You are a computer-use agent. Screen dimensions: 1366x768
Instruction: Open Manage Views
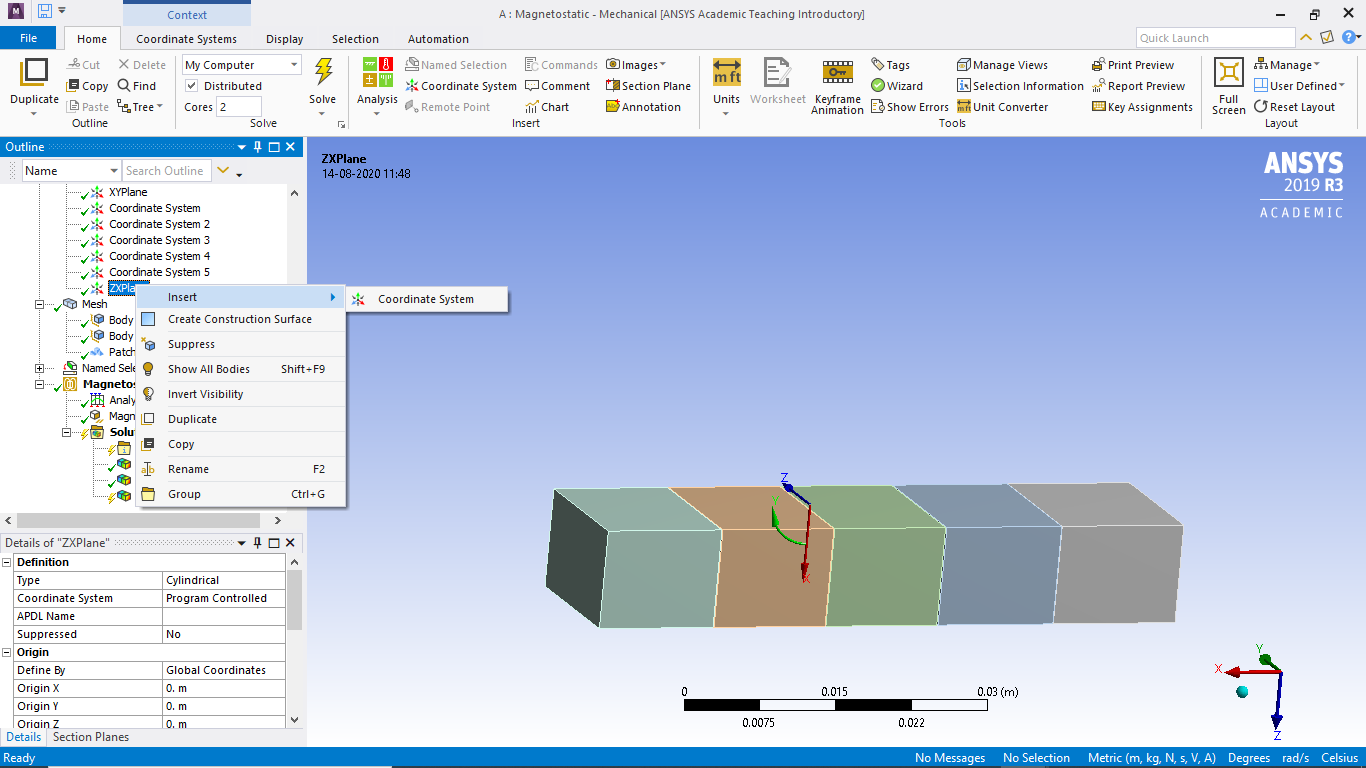point(1002,65)
